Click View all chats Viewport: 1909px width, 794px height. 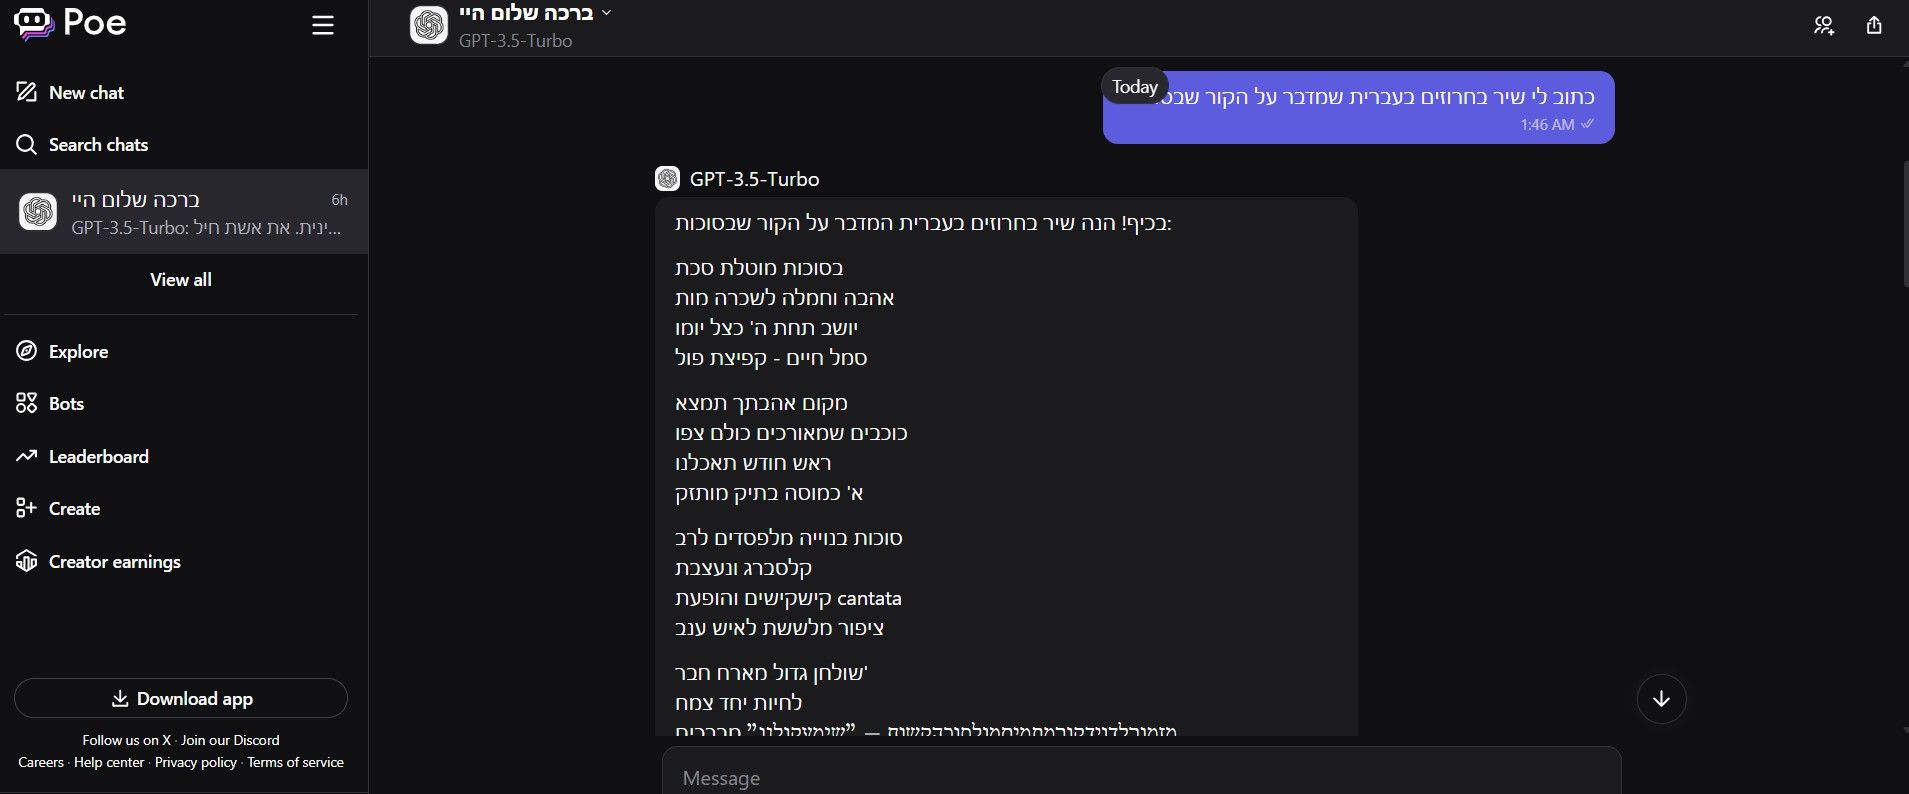point(181,280)
